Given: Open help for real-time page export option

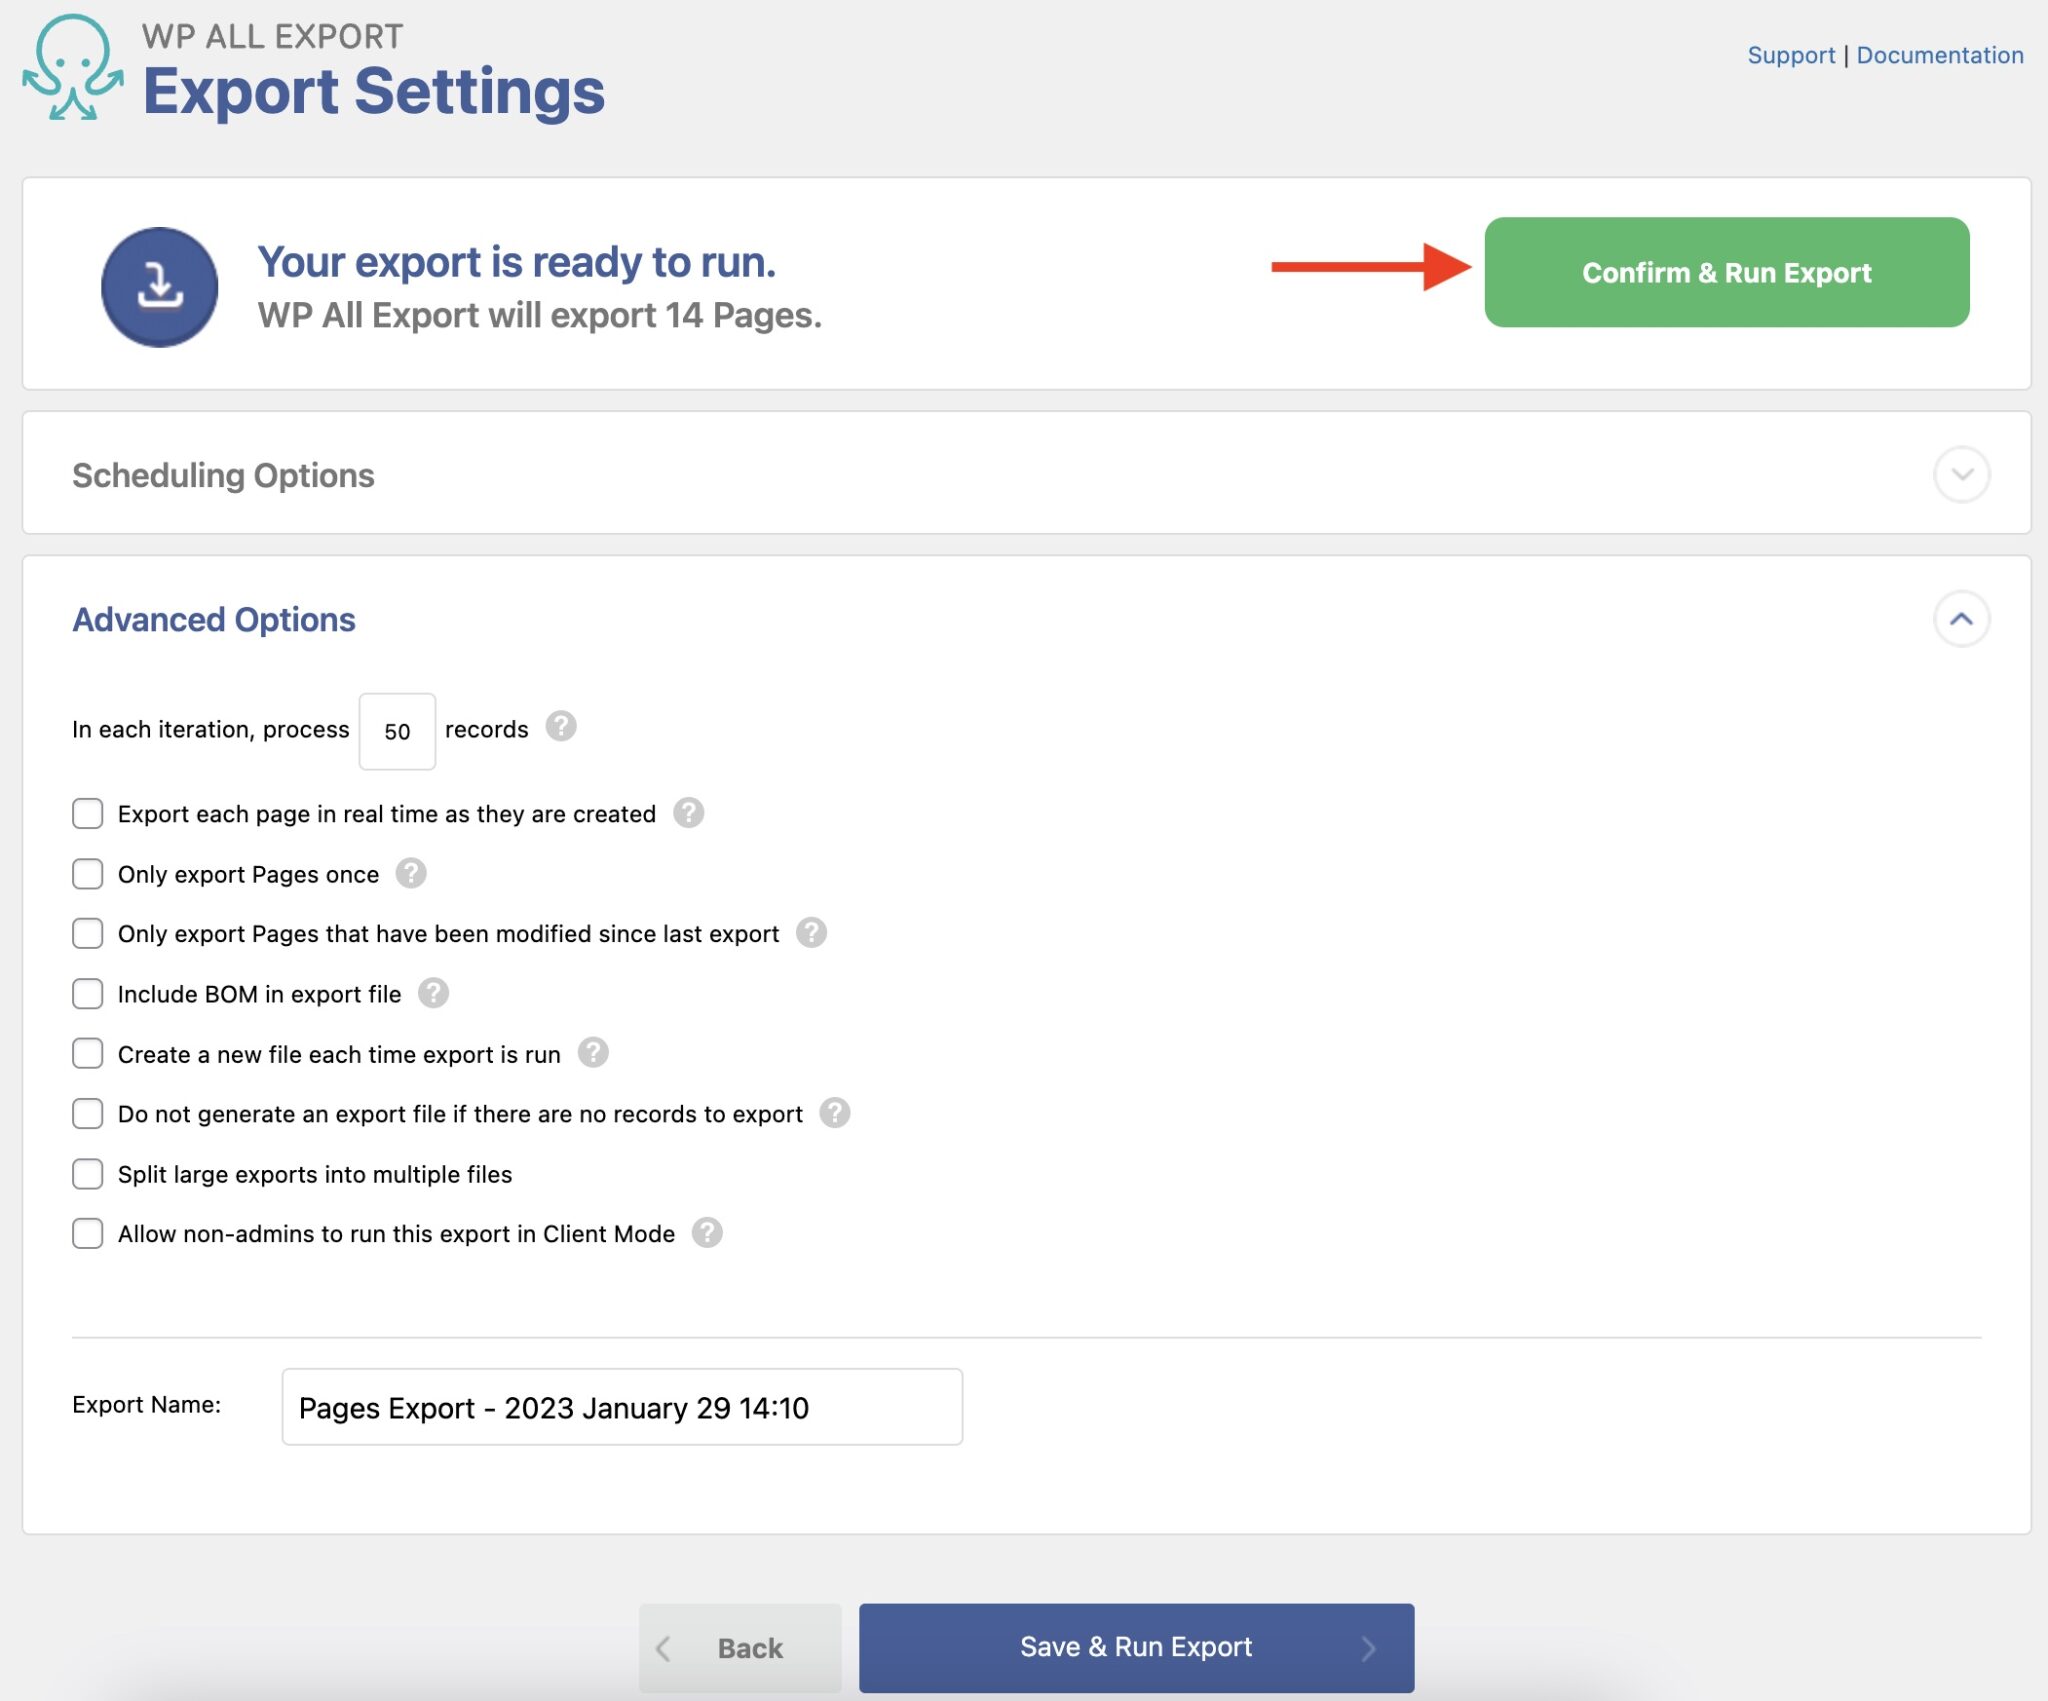Looking at the screenshot, I should [689, 813].
